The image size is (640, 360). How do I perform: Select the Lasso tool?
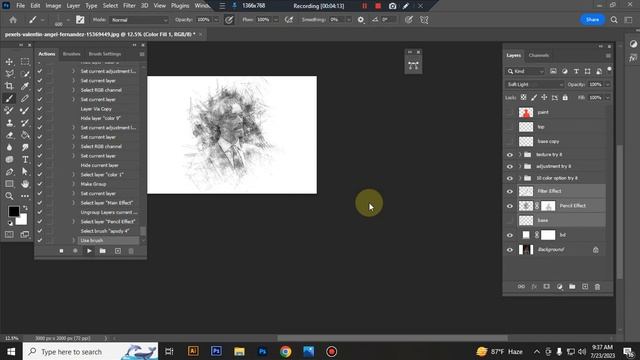(x=9, y=74)
